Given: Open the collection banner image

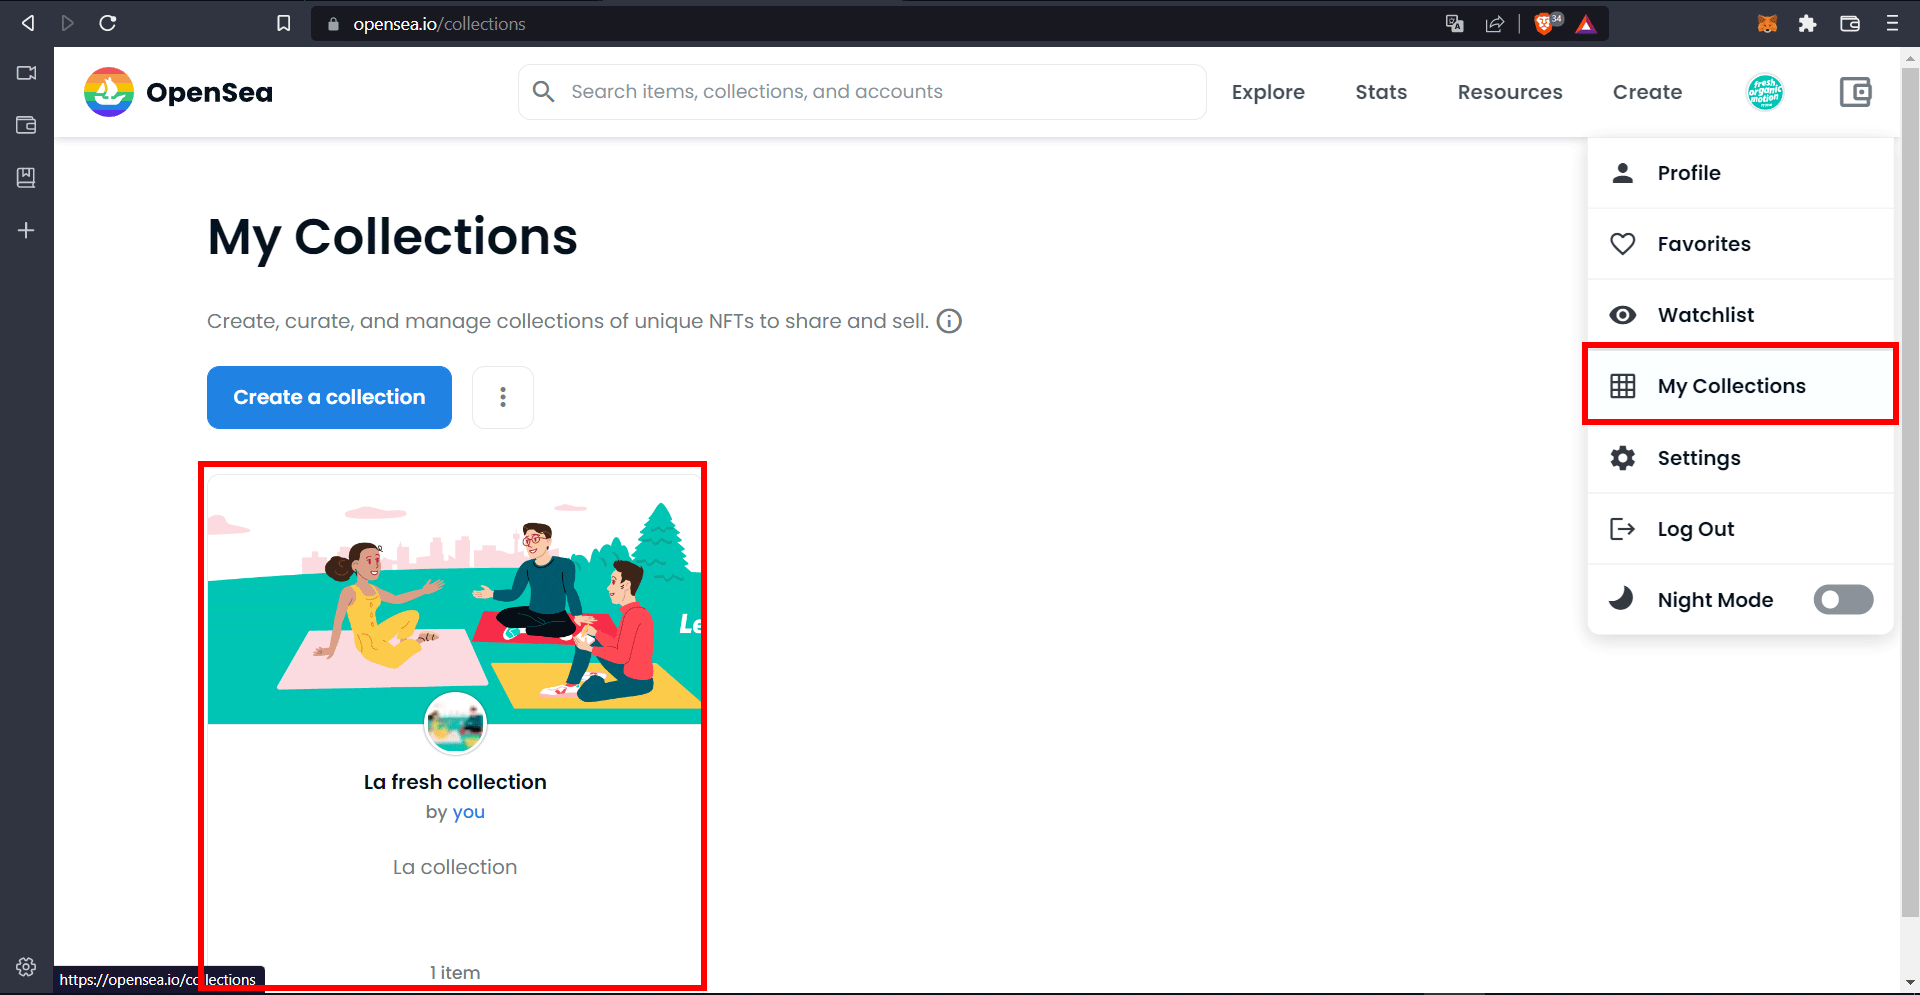Looking at the screenshot, I should coord(455,600).
